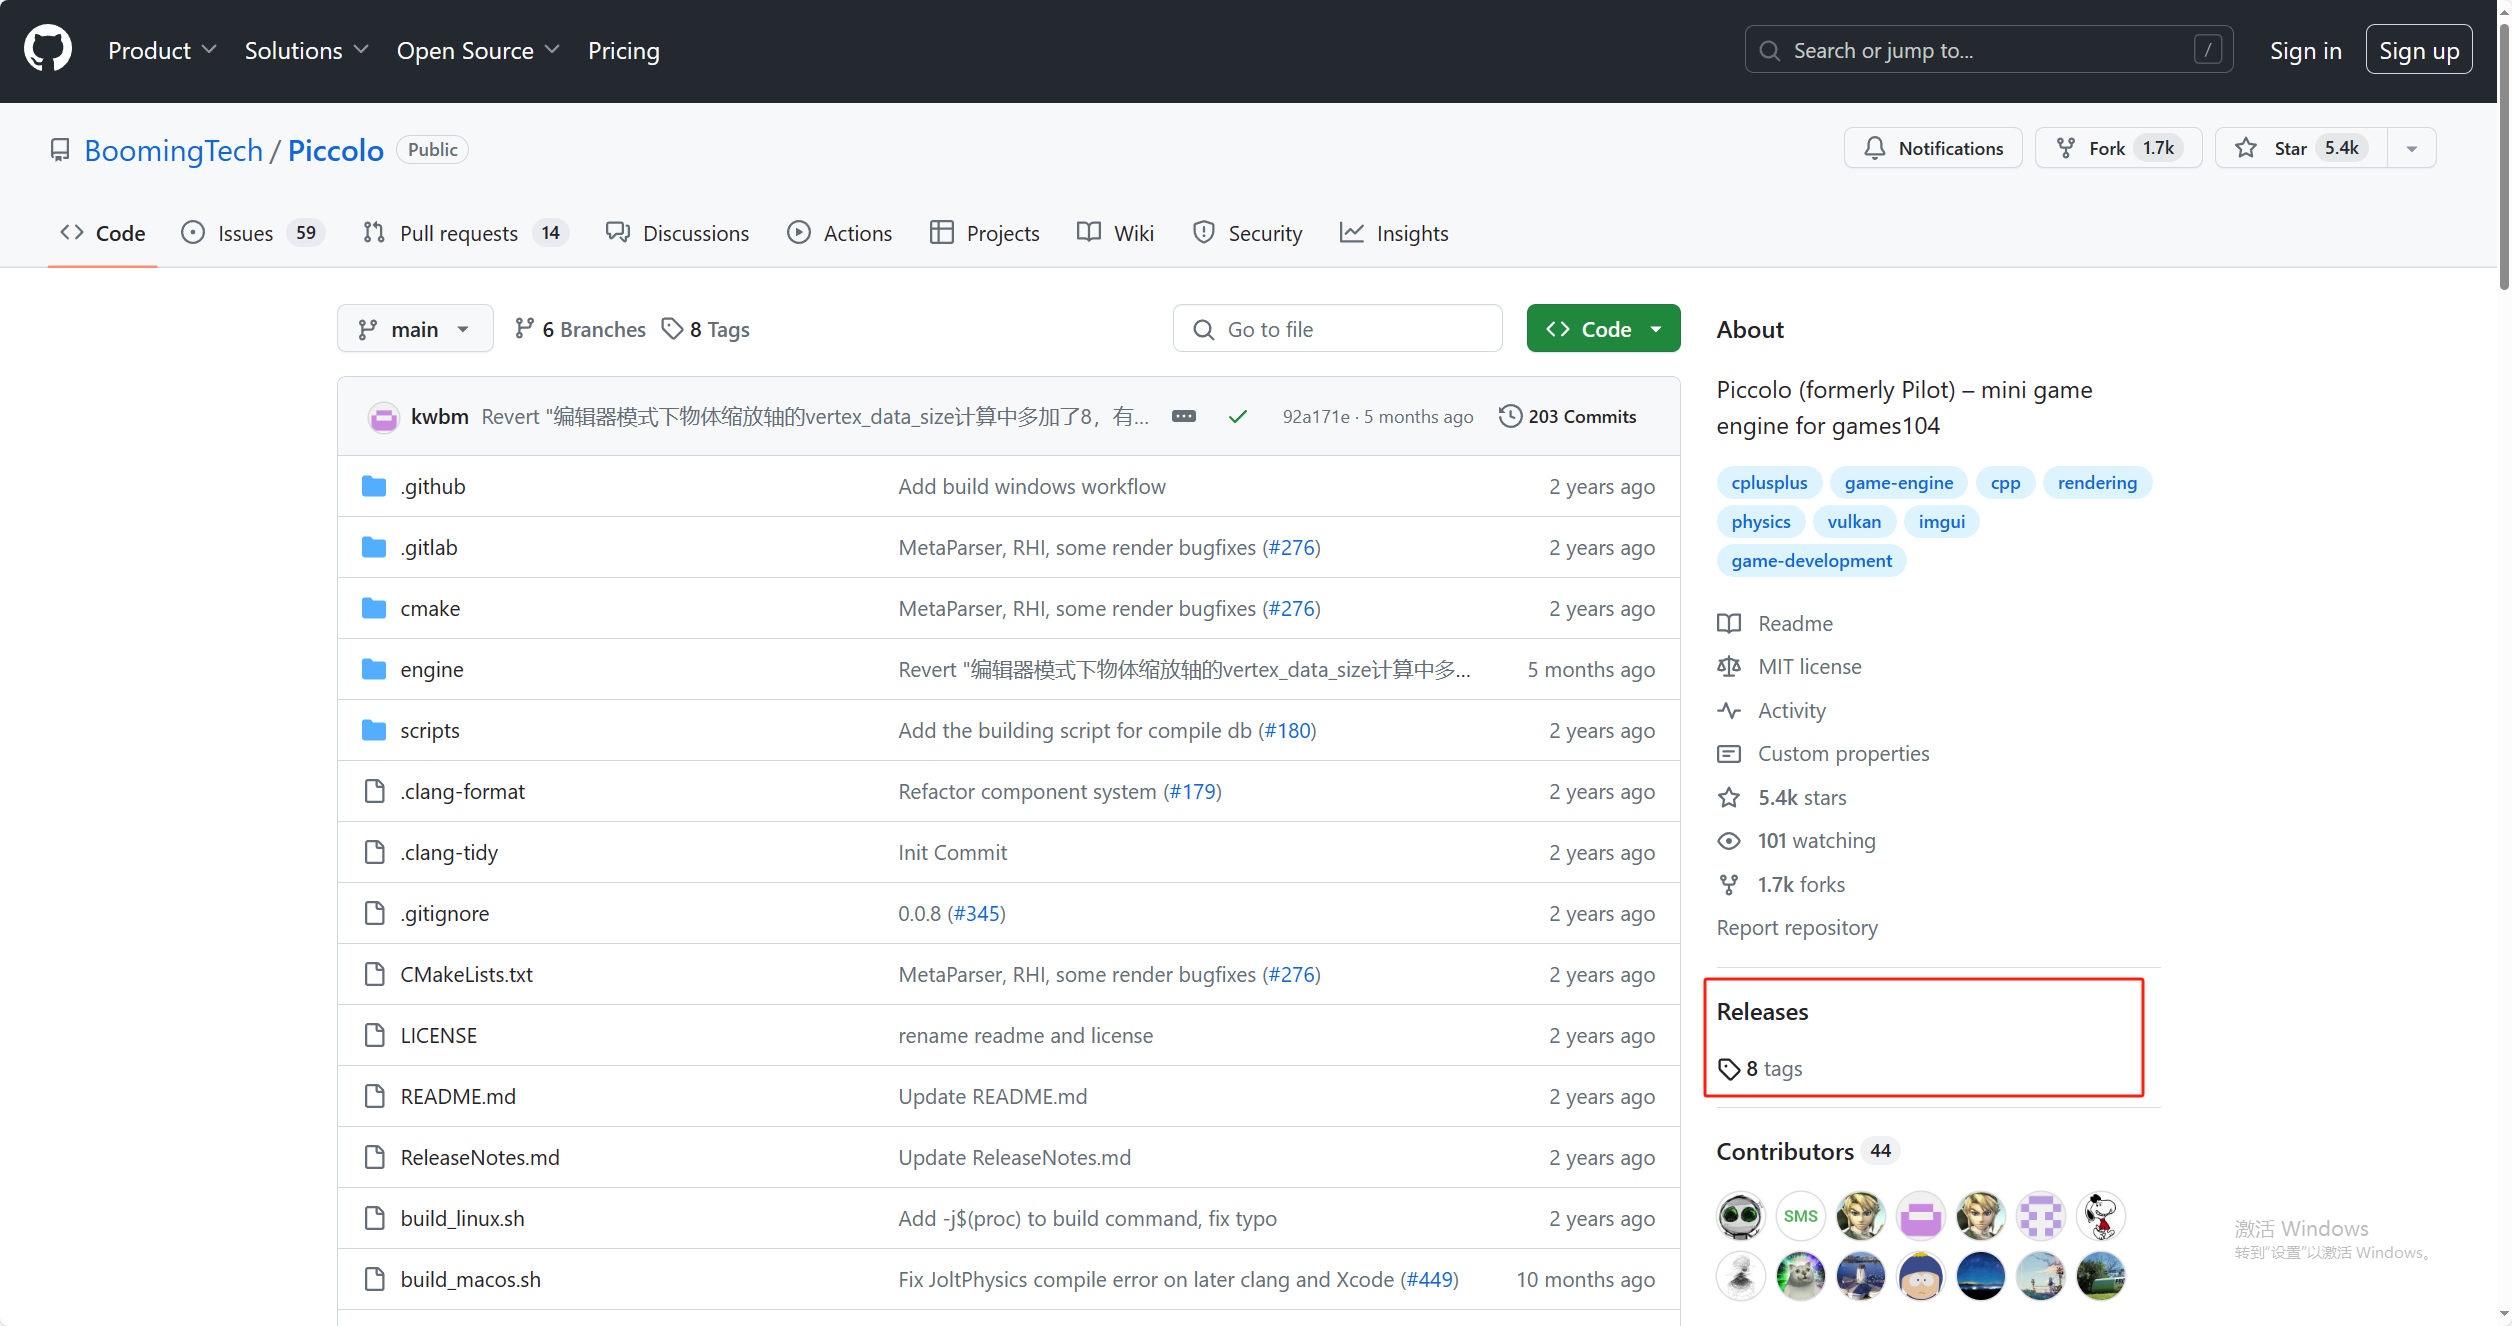The height and width of the screenshot is (1326, 2512).
Task: Open the 203 Commits history
Action: click(x=1567, y=416)
